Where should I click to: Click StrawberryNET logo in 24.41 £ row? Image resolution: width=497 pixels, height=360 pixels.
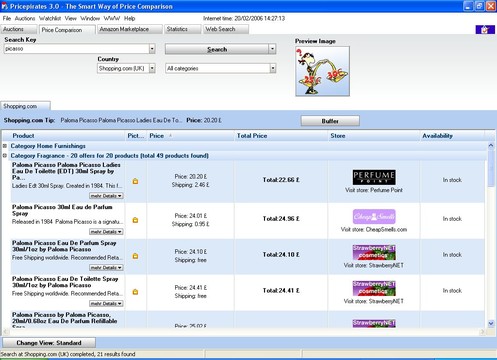(x=374, y=288)
